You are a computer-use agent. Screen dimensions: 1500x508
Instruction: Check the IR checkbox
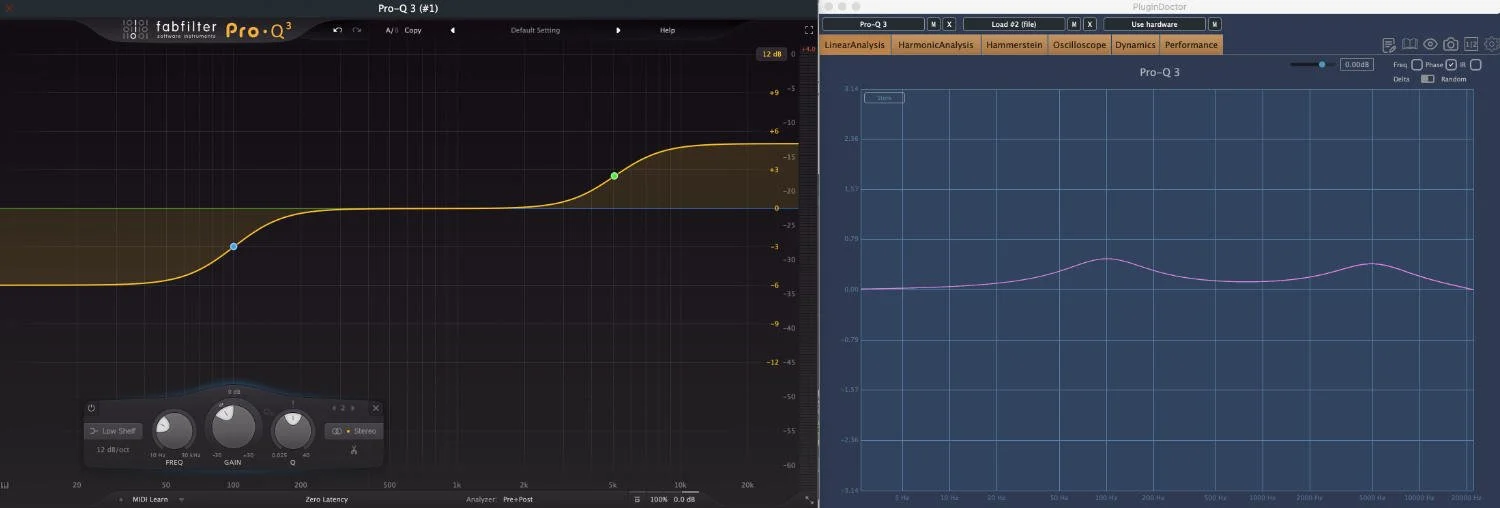pos(1476,65)
